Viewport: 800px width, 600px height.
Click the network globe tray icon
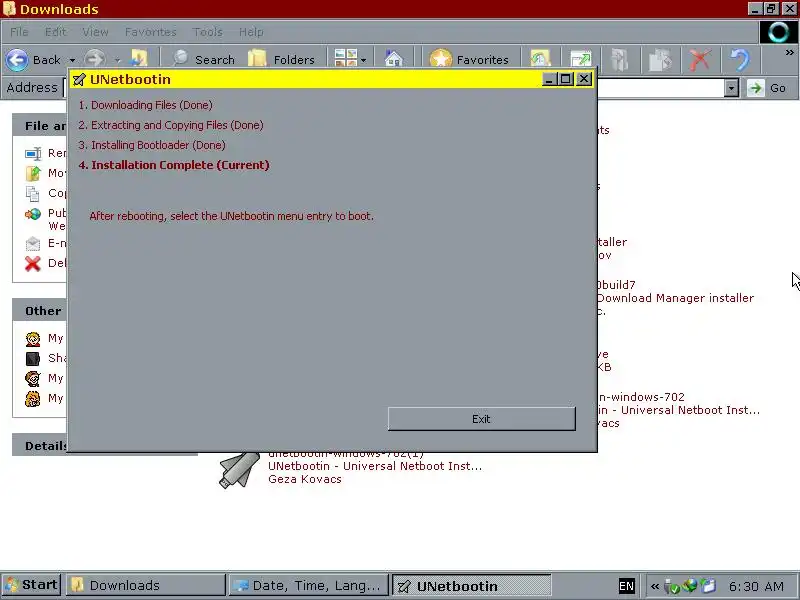tap(690, 585)
